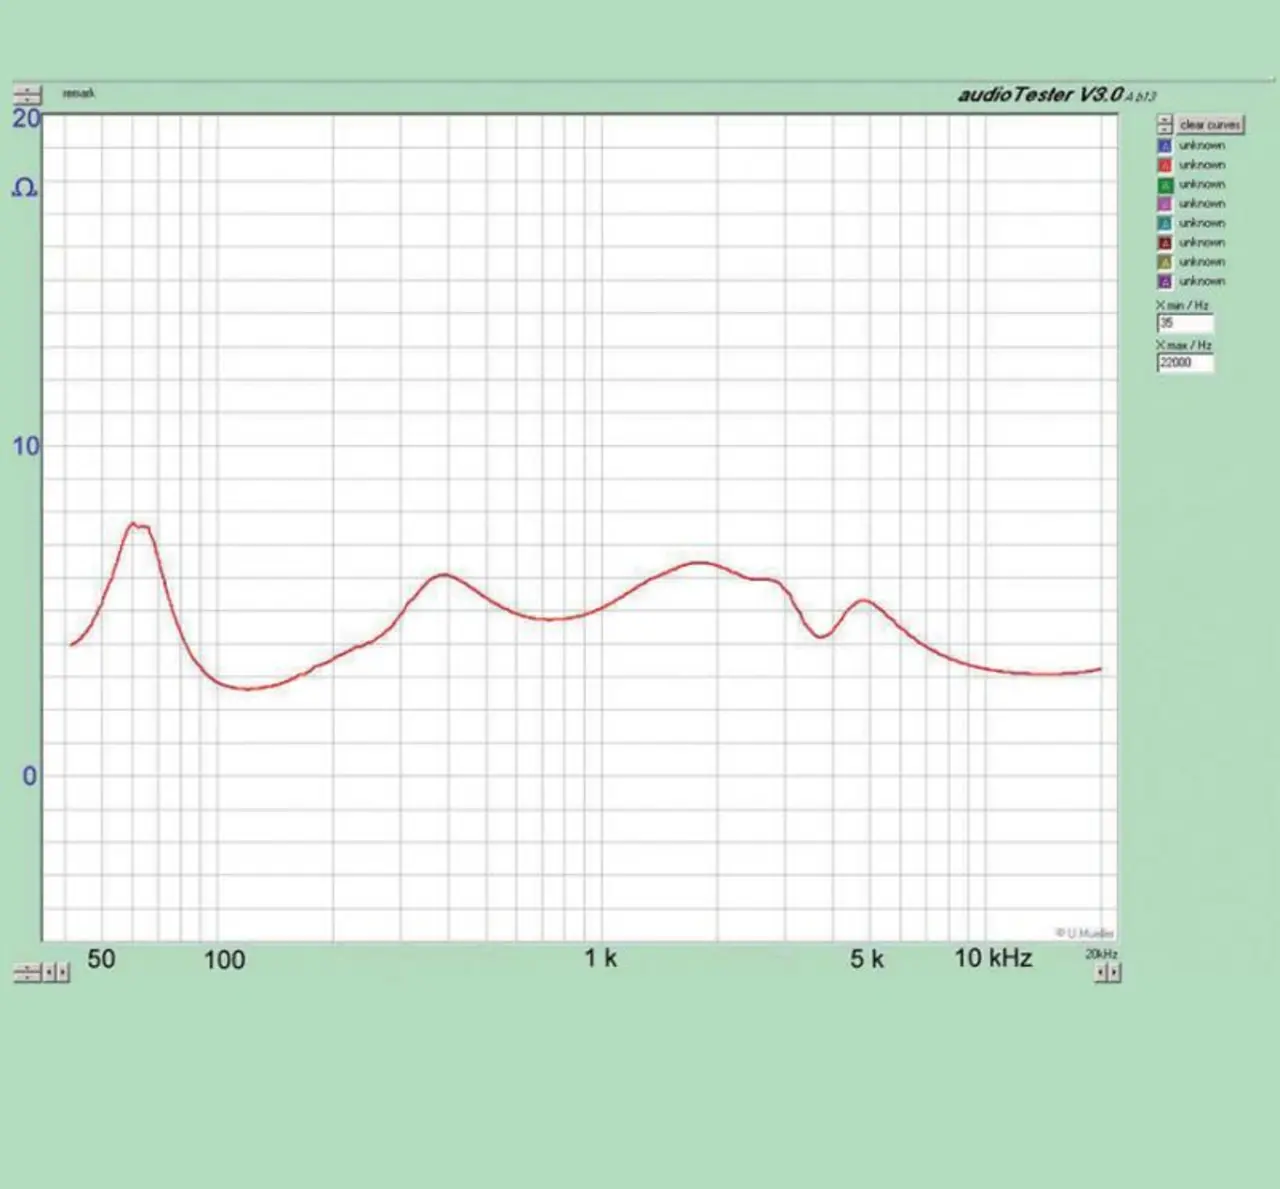1280x1189 pixels.
Task: Click the X min / Hz input field
Action: click(1185, 323)
